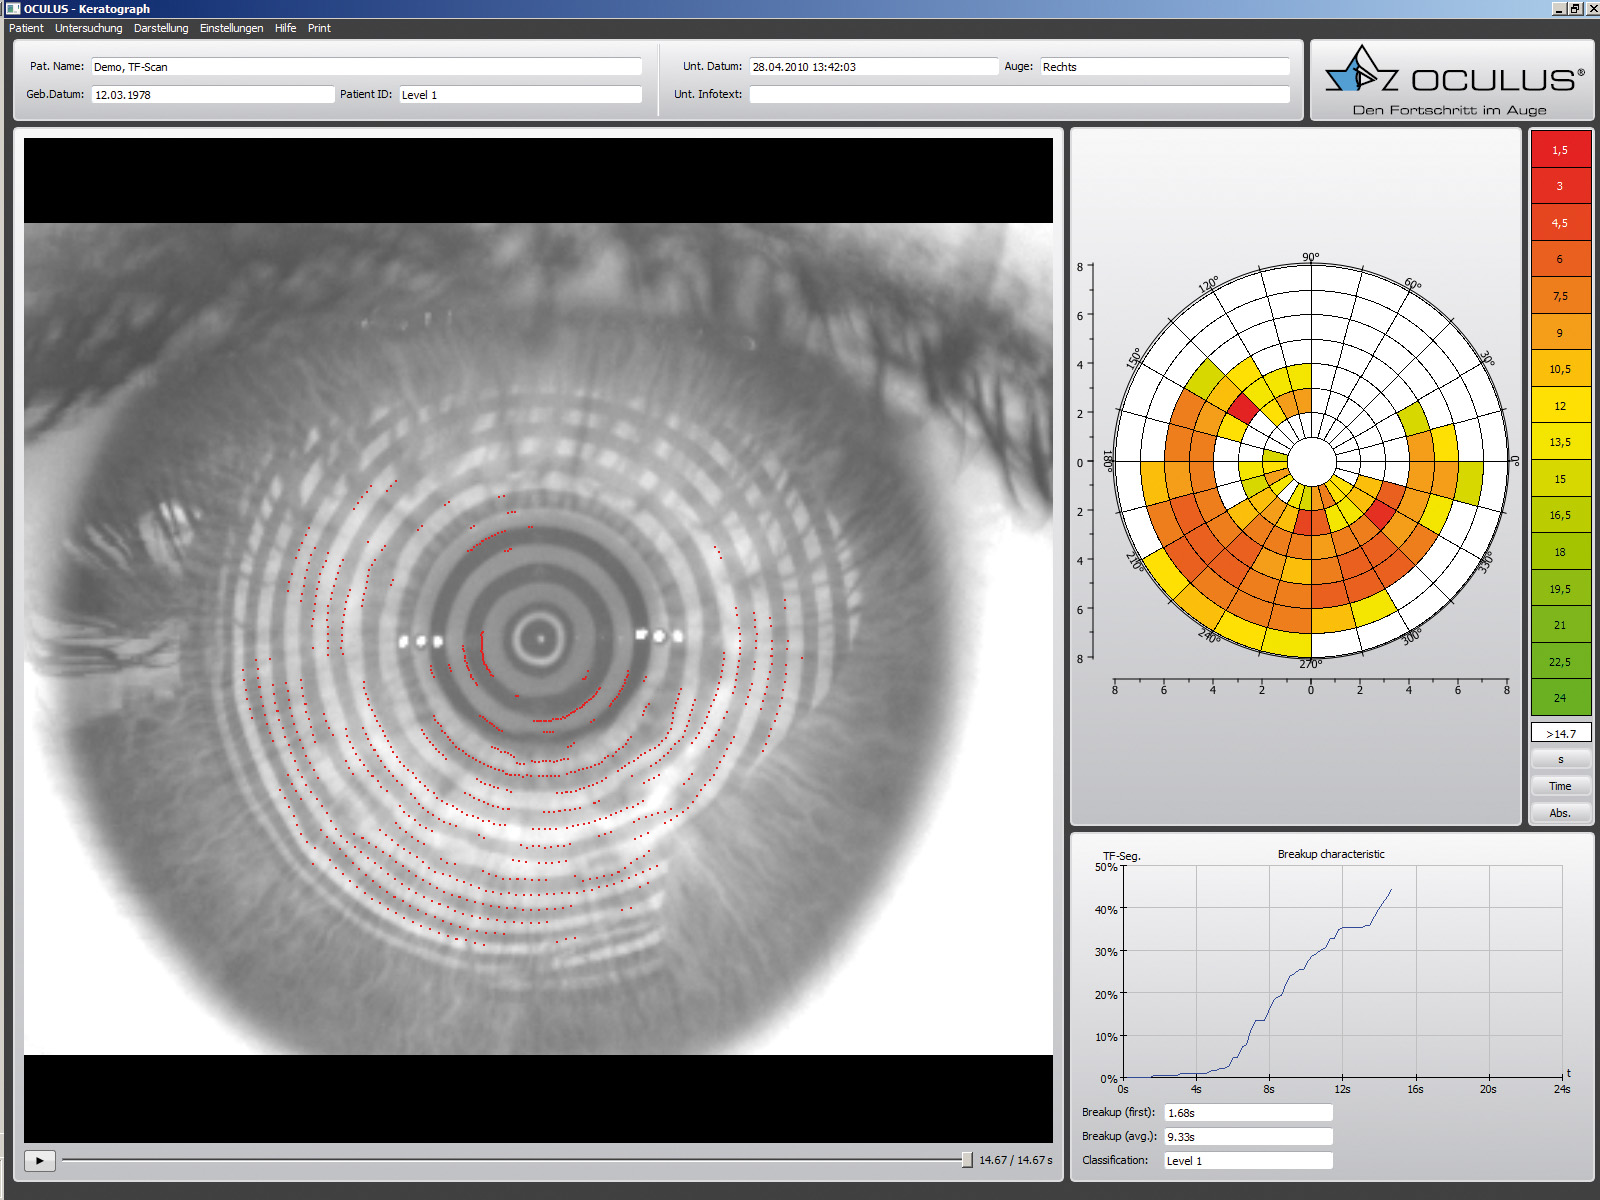Select the 13,5 color scale swatch

click(x=1561, y=442)
